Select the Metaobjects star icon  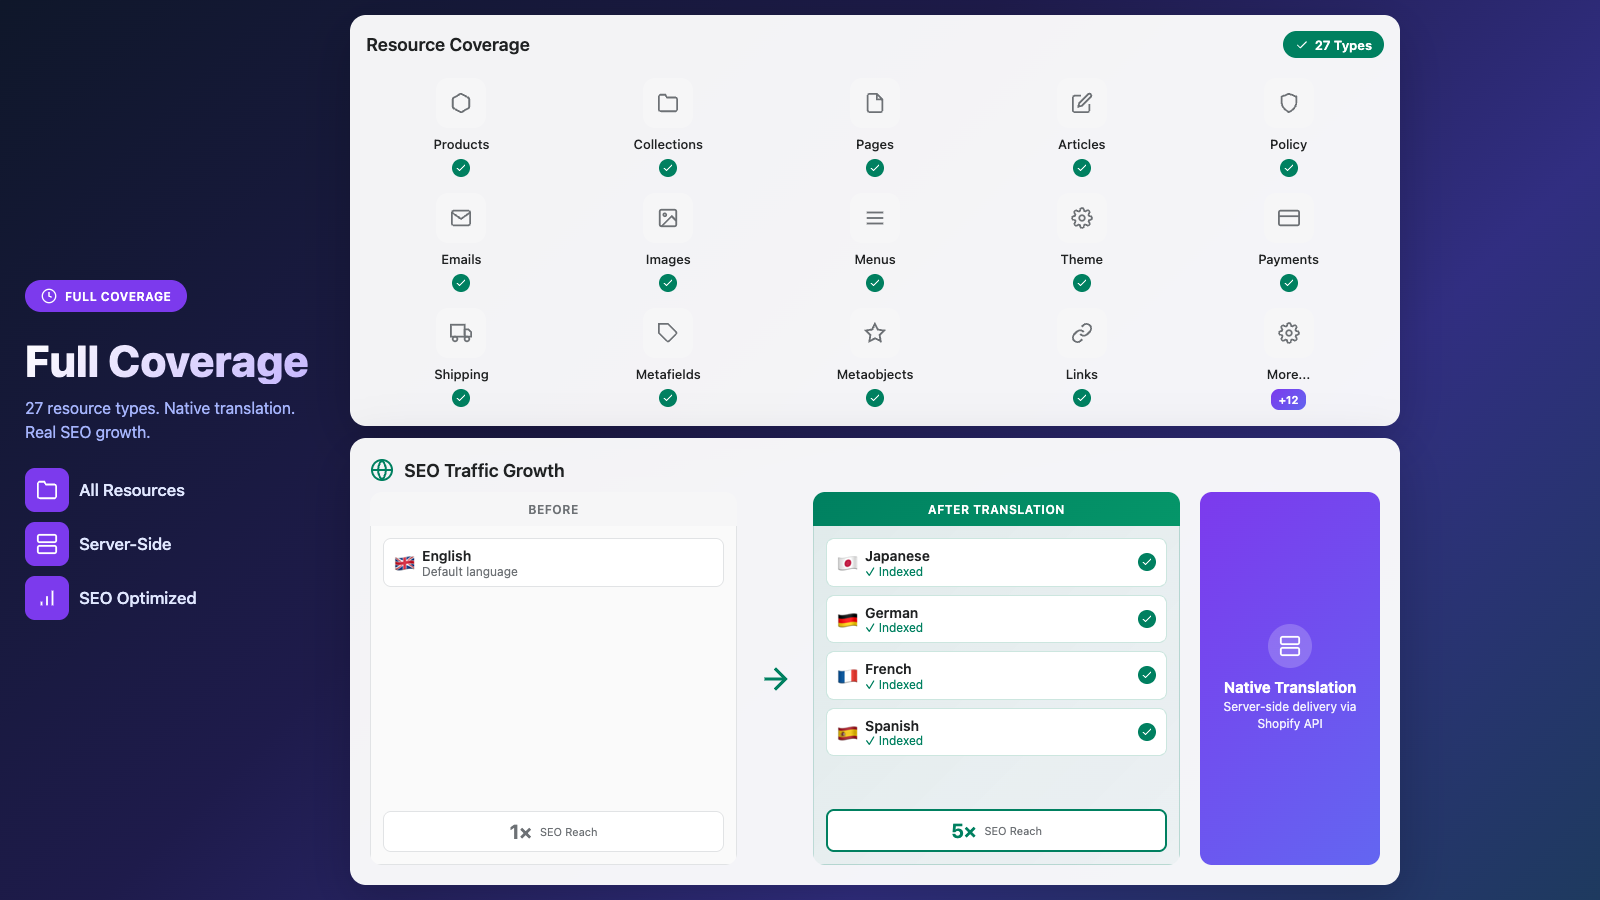[x=875, y=333]
